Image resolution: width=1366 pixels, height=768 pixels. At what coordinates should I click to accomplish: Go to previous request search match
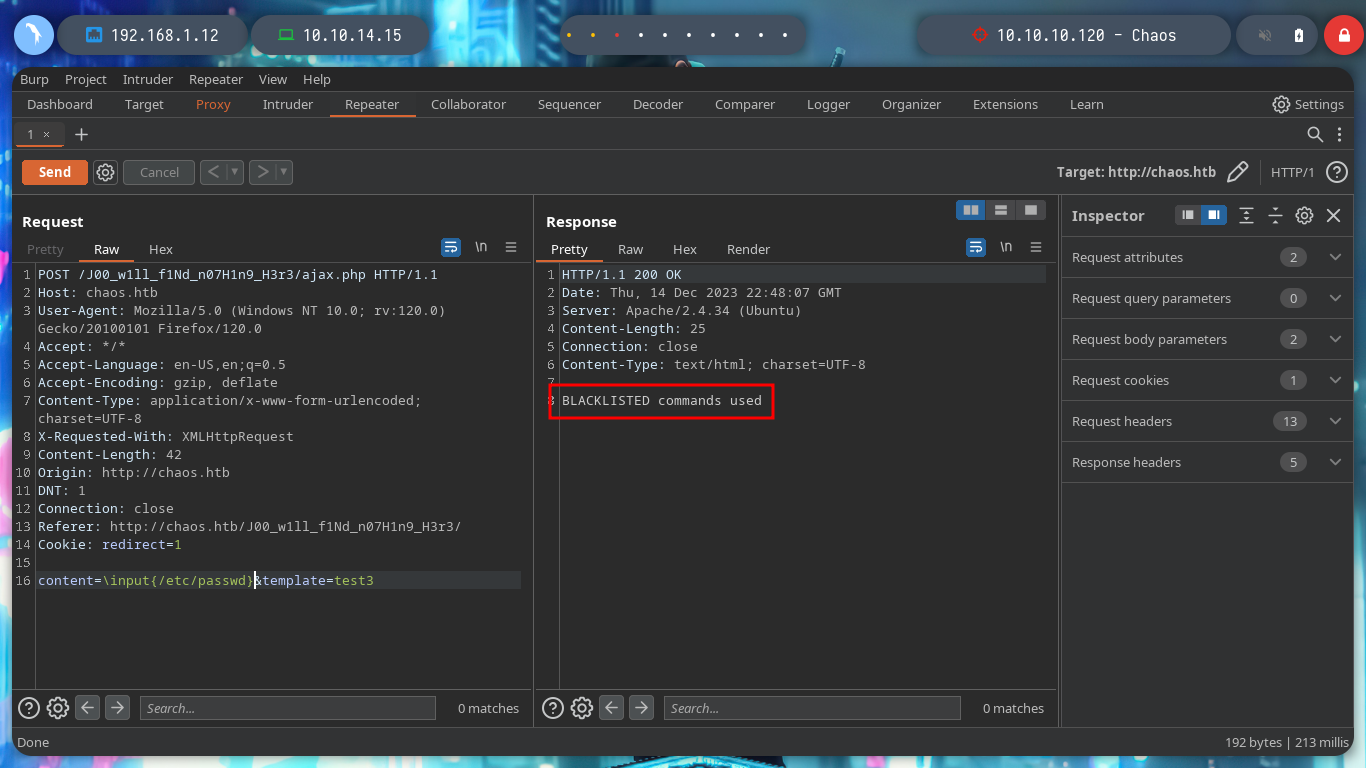pyautogui.click(x=88, y=708)
